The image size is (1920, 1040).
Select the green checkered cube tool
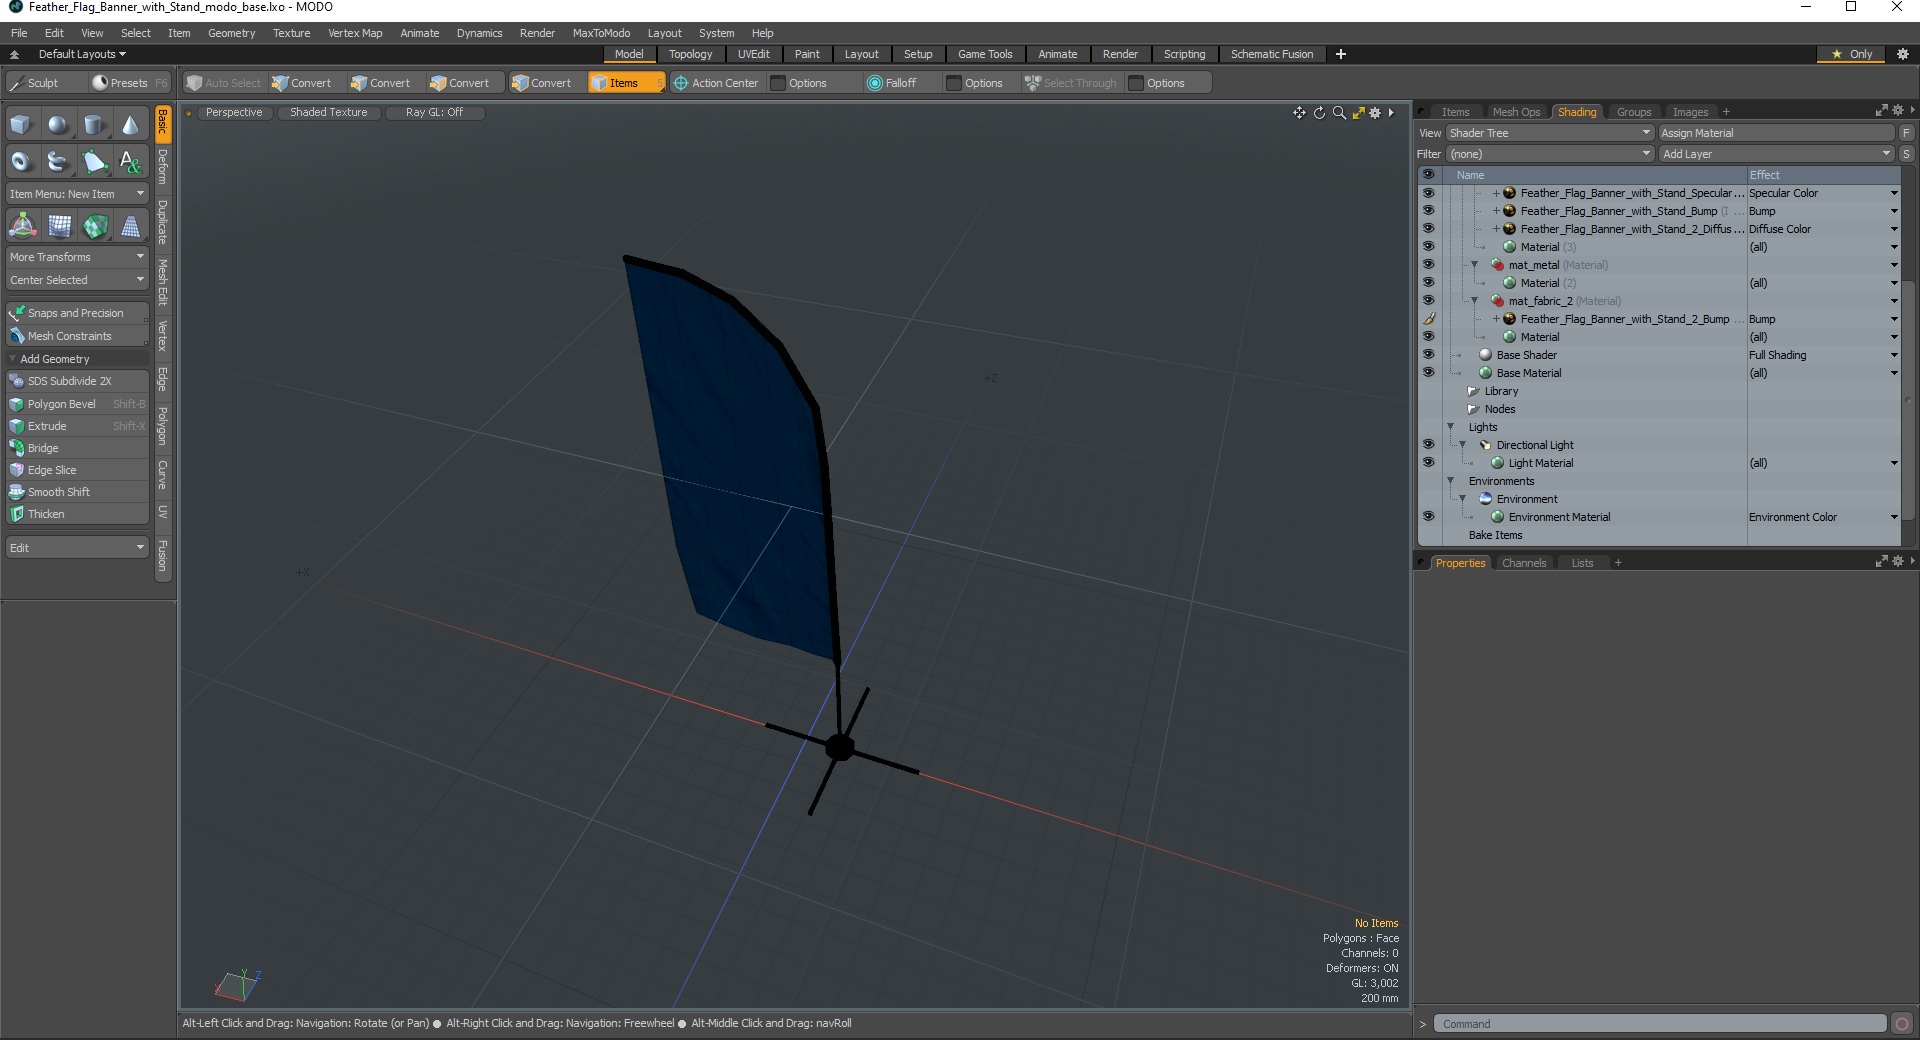(x=94, y=226)
